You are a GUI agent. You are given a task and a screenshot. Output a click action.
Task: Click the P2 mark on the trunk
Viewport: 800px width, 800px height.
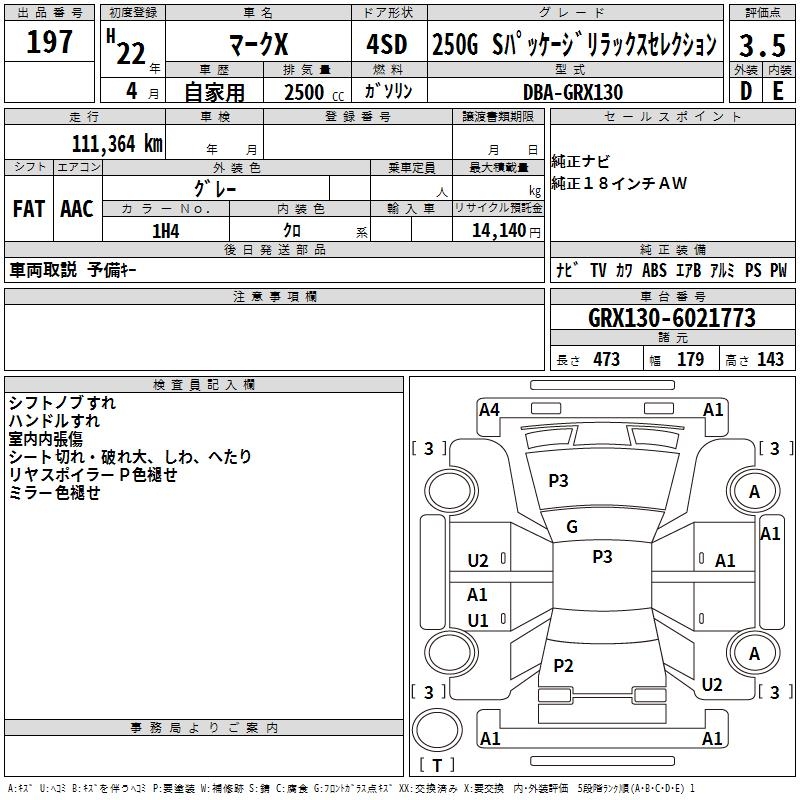pyautogui.click(x=564, y=666)
